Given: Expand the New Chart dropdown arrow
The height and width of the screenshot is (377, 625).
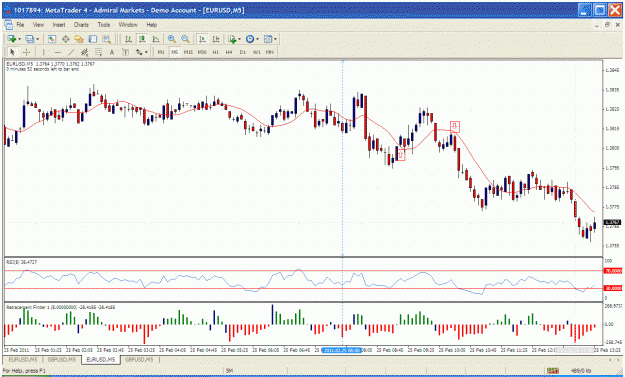Looking at the screenshot, I should pyautogui.click(x=19, y=39).
